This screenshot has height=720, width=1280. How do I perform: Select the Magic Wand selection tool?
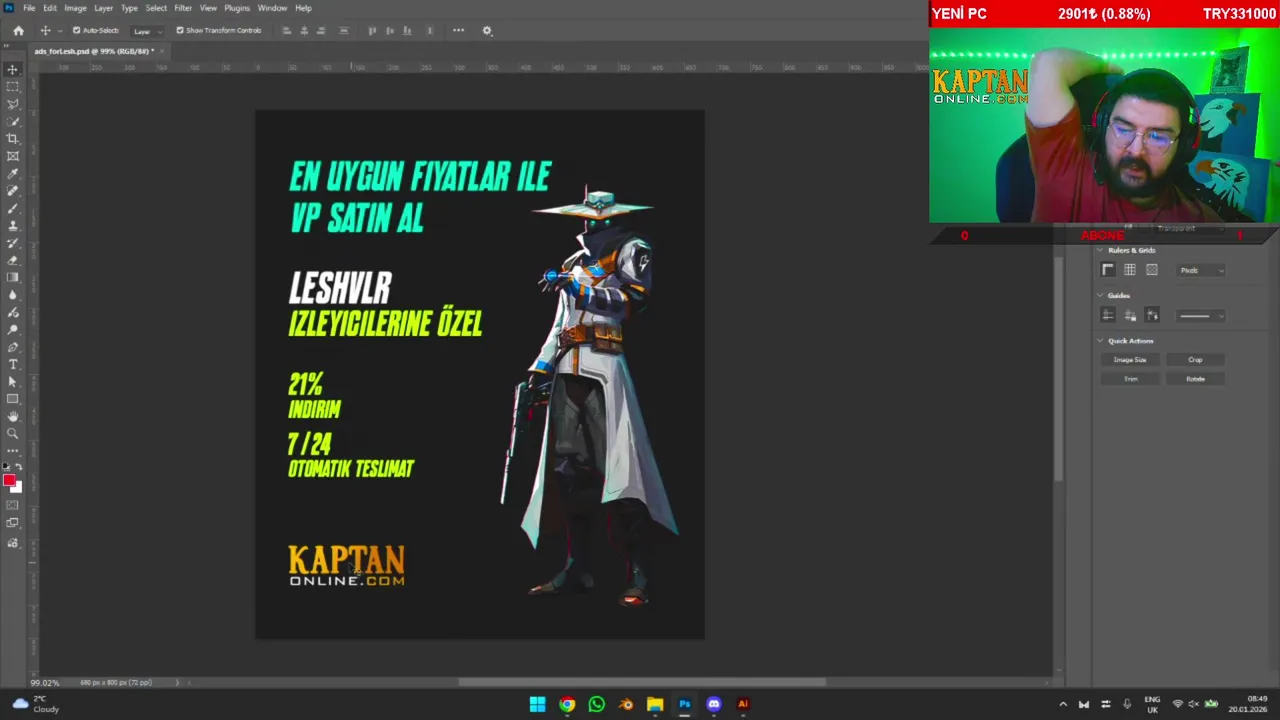[x=13, y=121]
